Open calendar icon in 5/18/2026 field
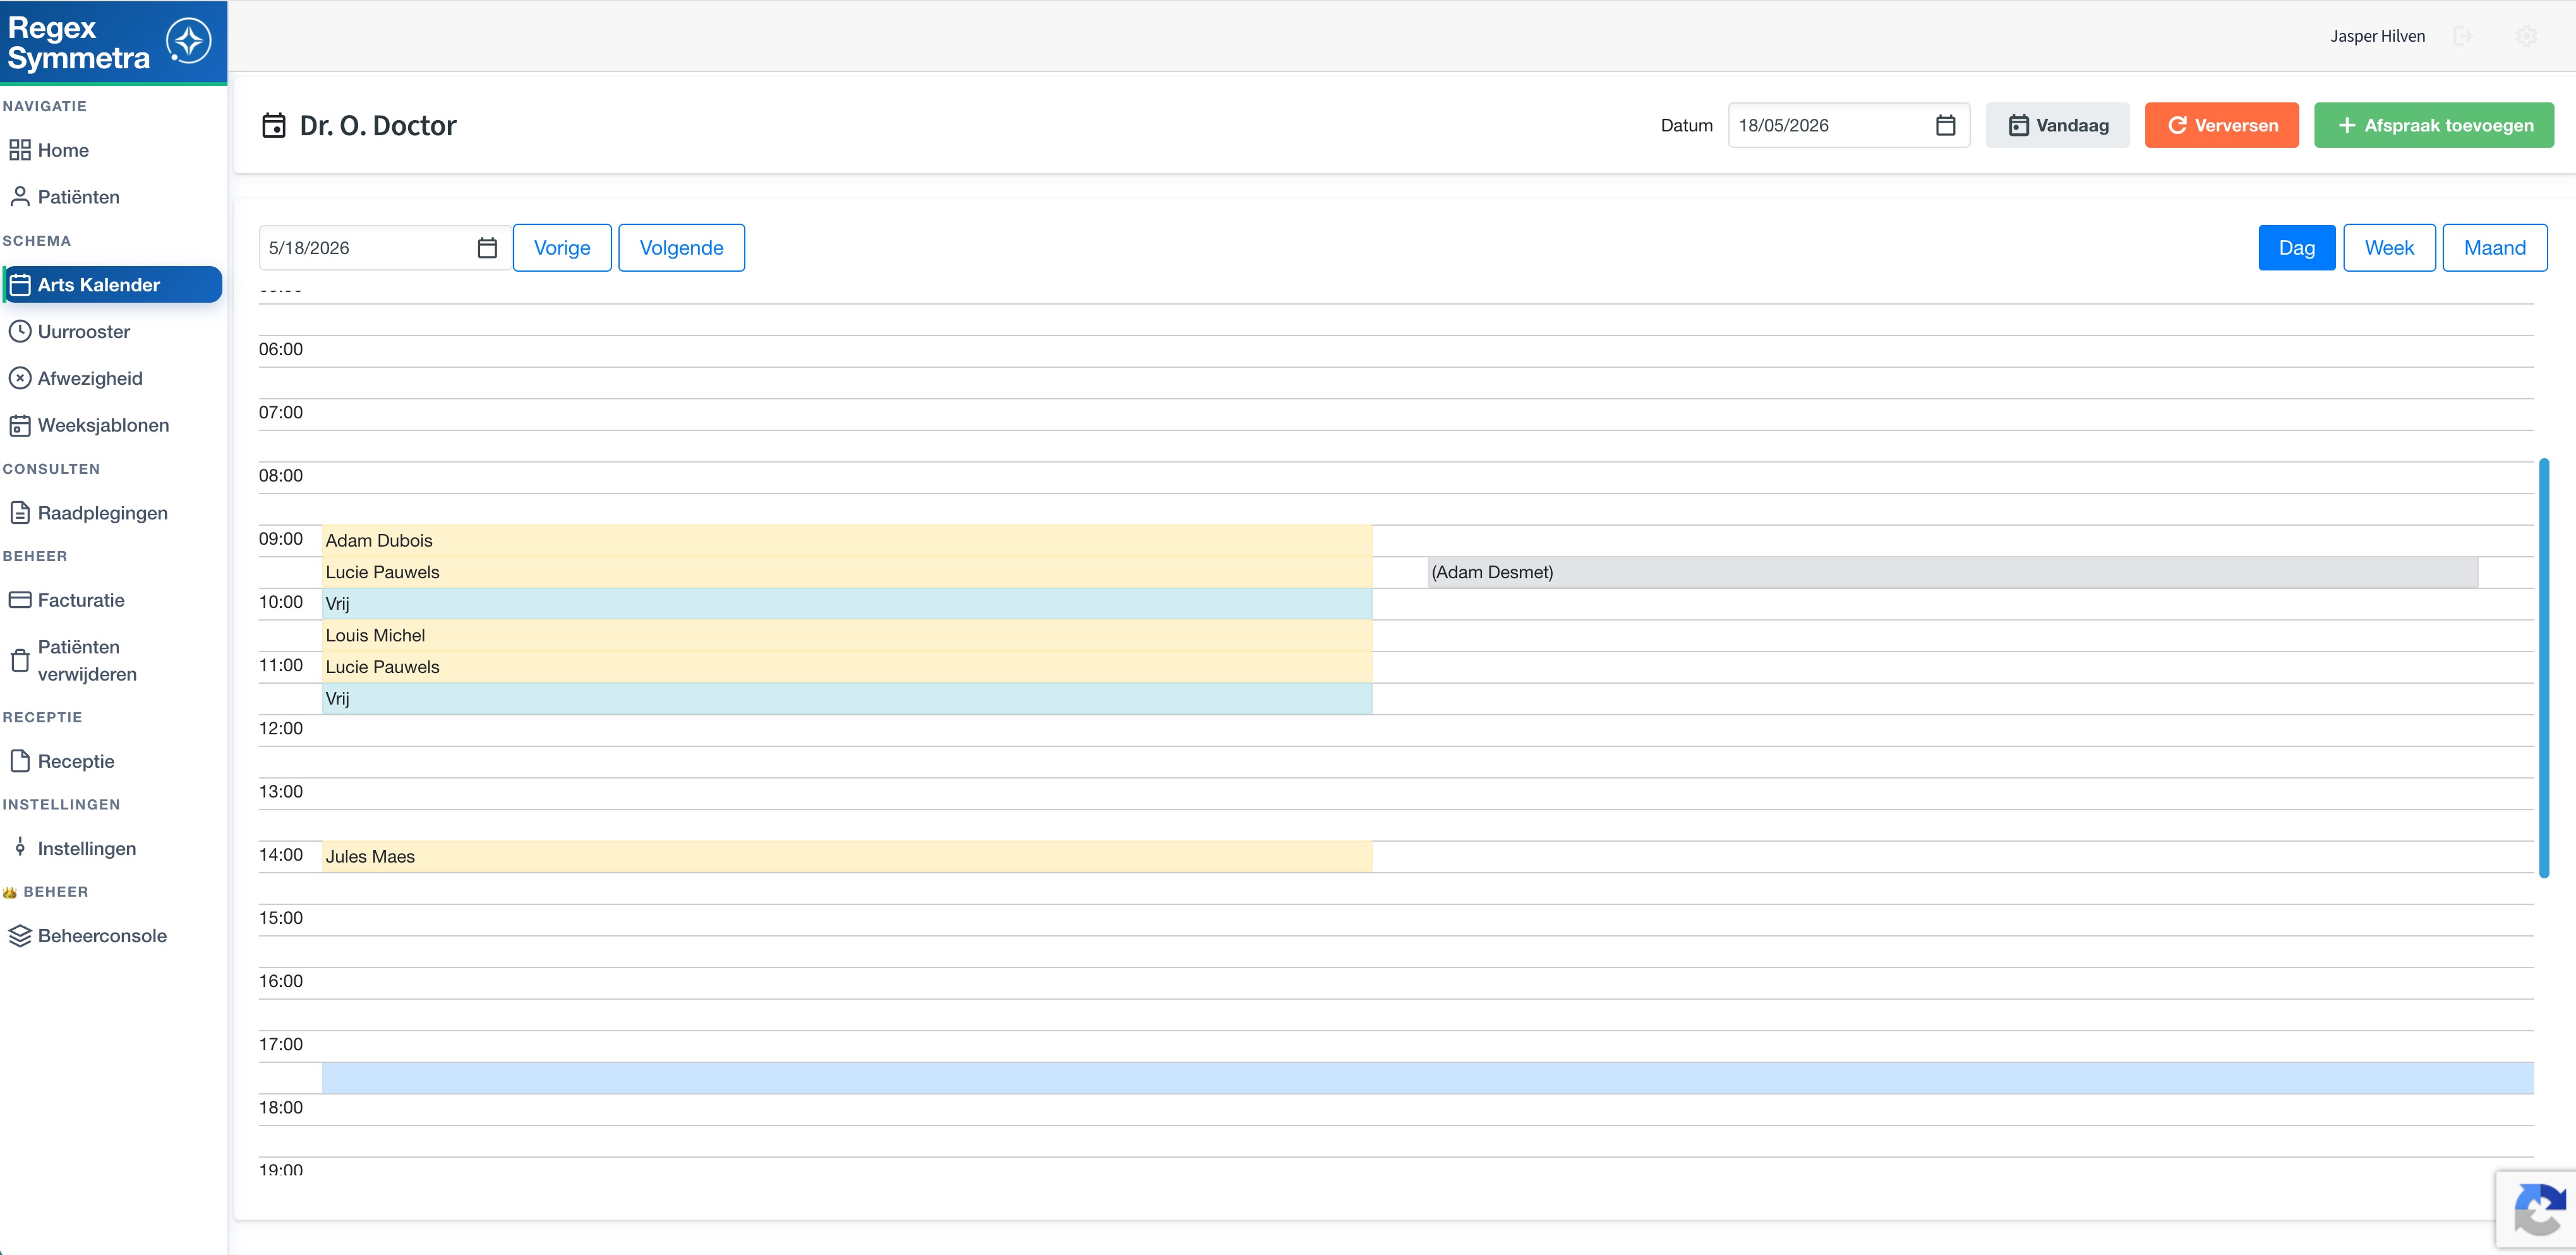The image size is (2576, 1255). pos(487,248)
